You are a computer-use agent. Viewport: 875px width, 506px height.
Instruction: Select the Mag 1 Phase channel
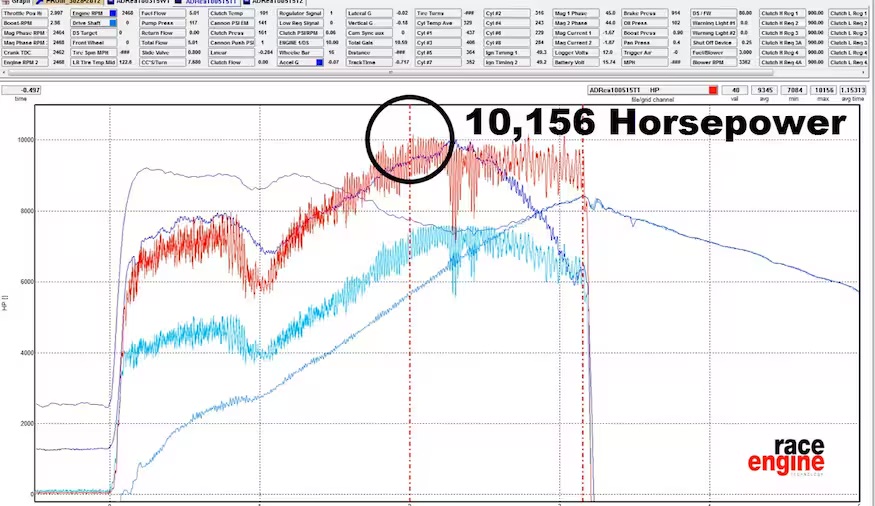[576, 13]
